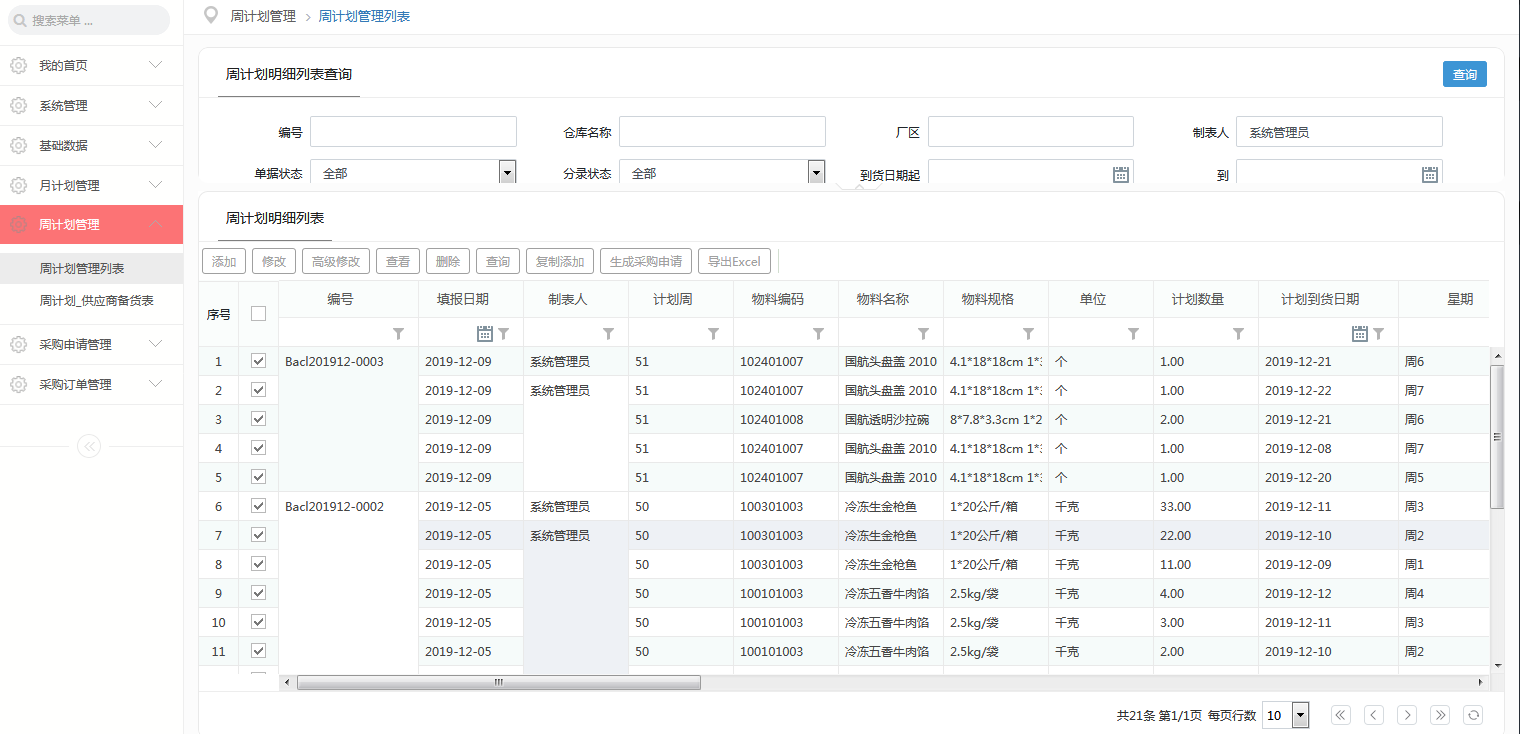
Task: Open the calendar for the 到 end date field
Action: (x=1430, y=174)
